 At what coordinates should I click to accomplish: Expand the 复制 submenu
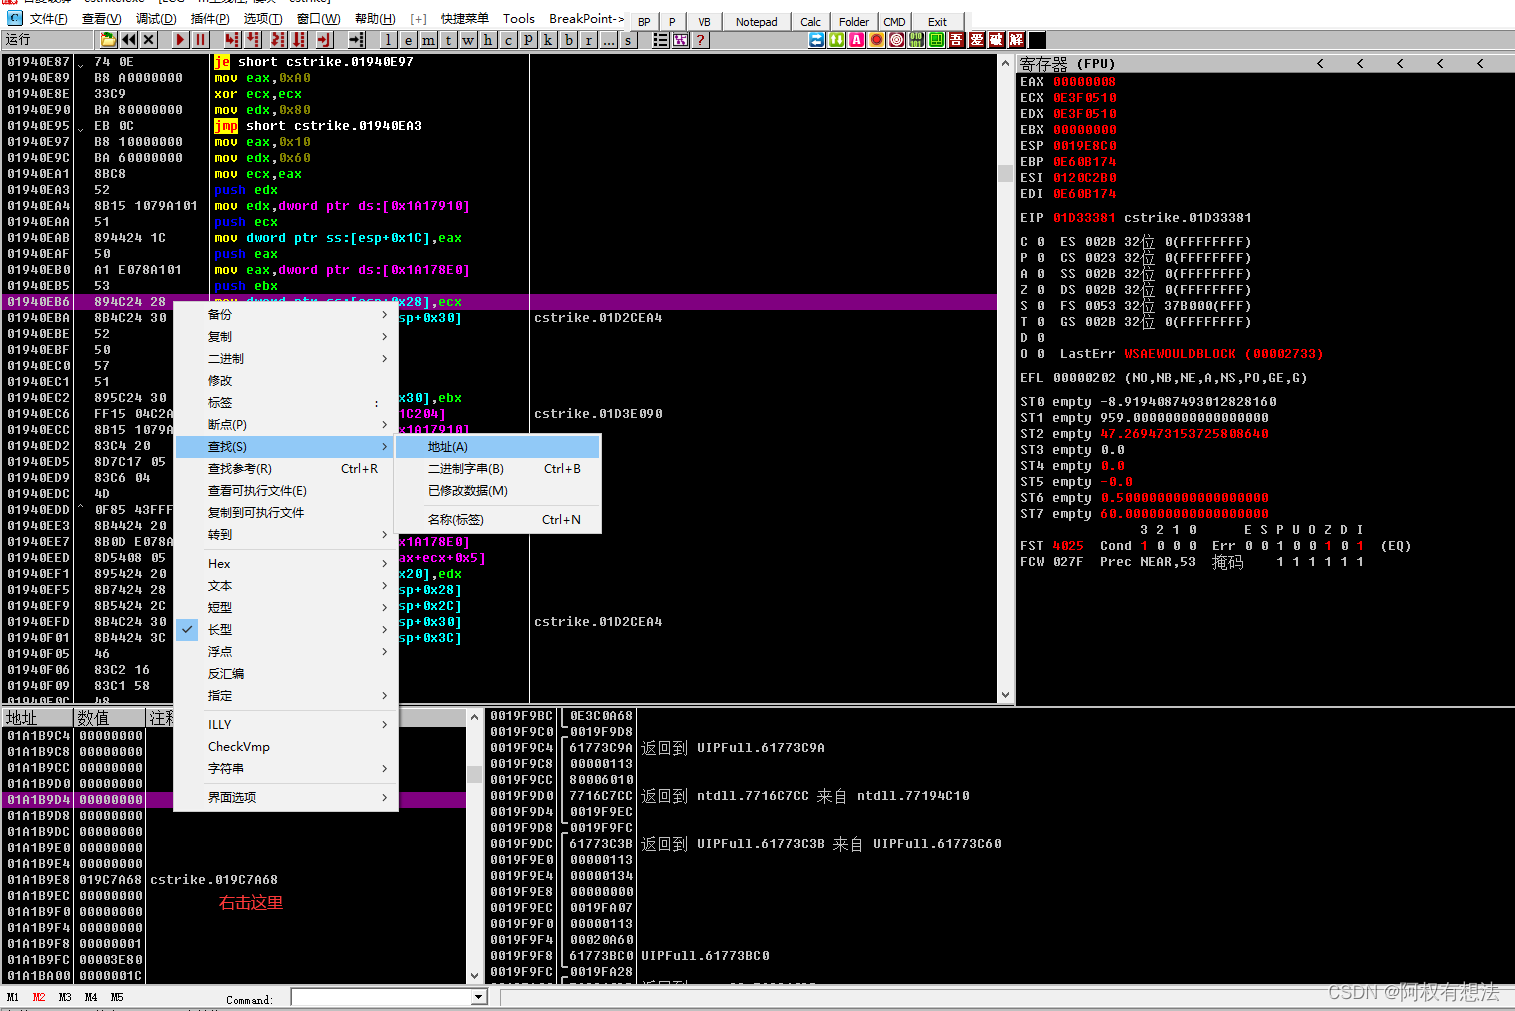[x=286, y=336]
